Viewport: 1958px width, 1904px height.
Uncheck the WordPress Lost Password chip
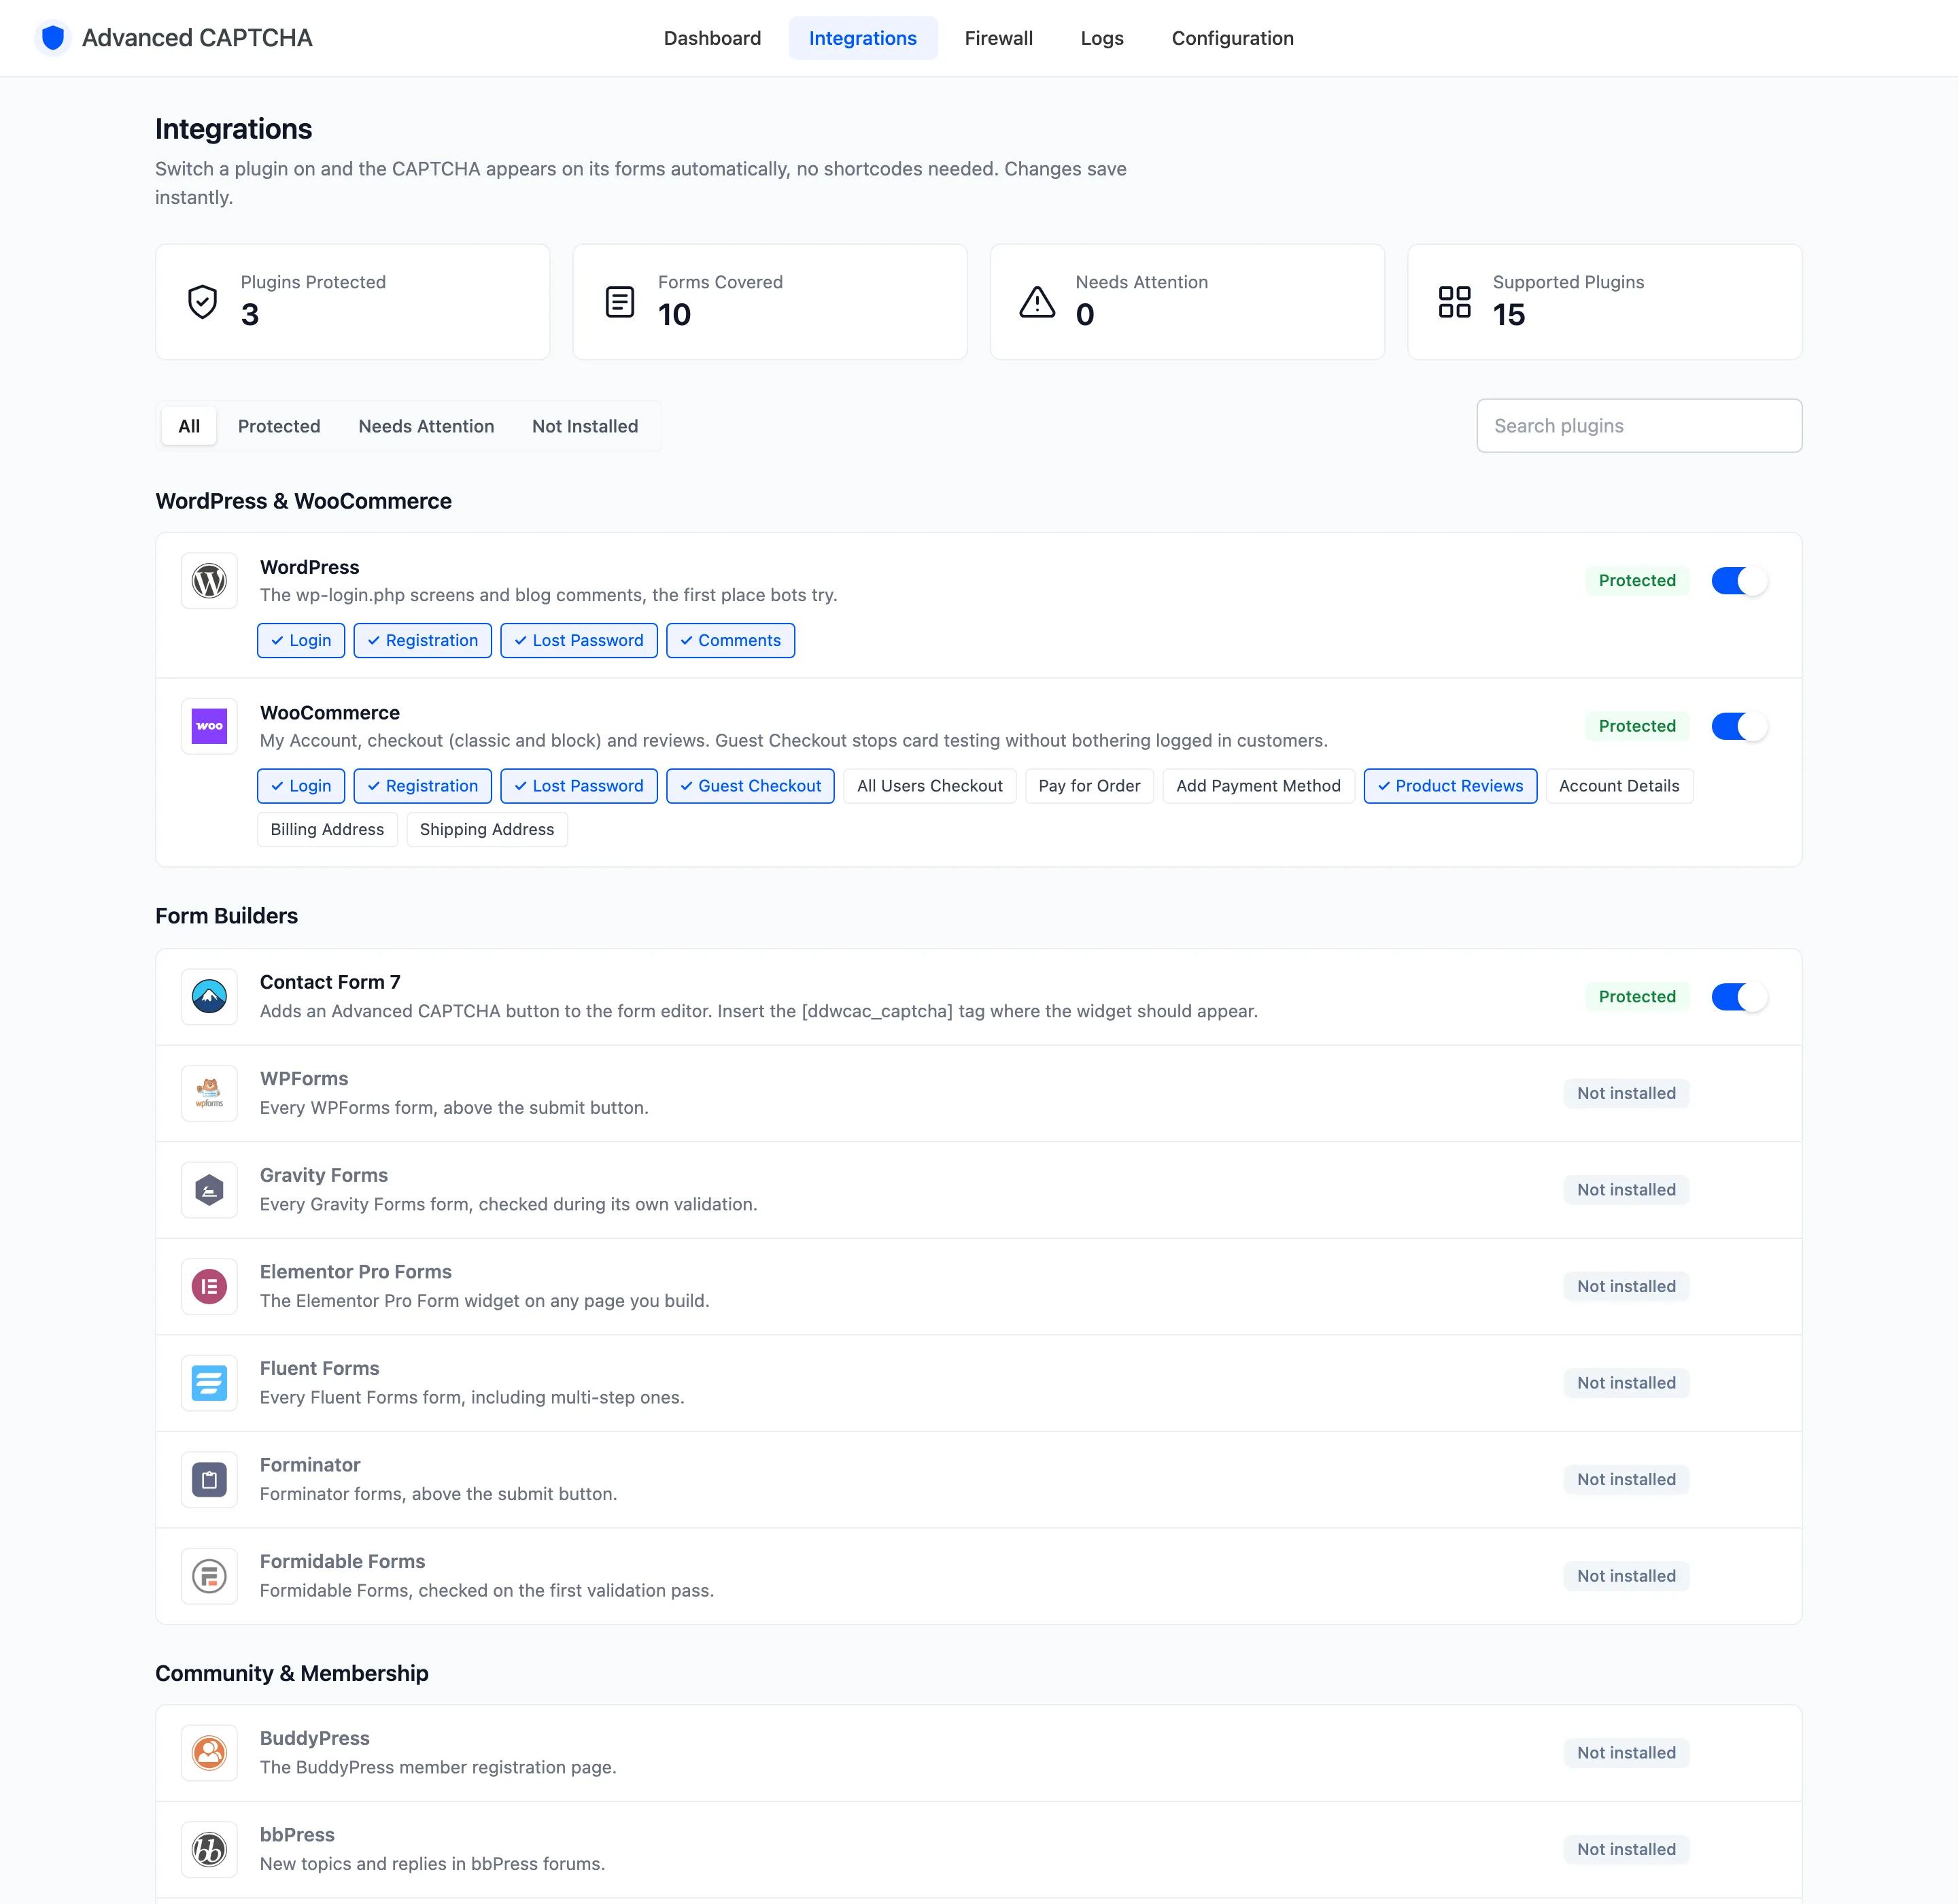[x=578, y=640]
